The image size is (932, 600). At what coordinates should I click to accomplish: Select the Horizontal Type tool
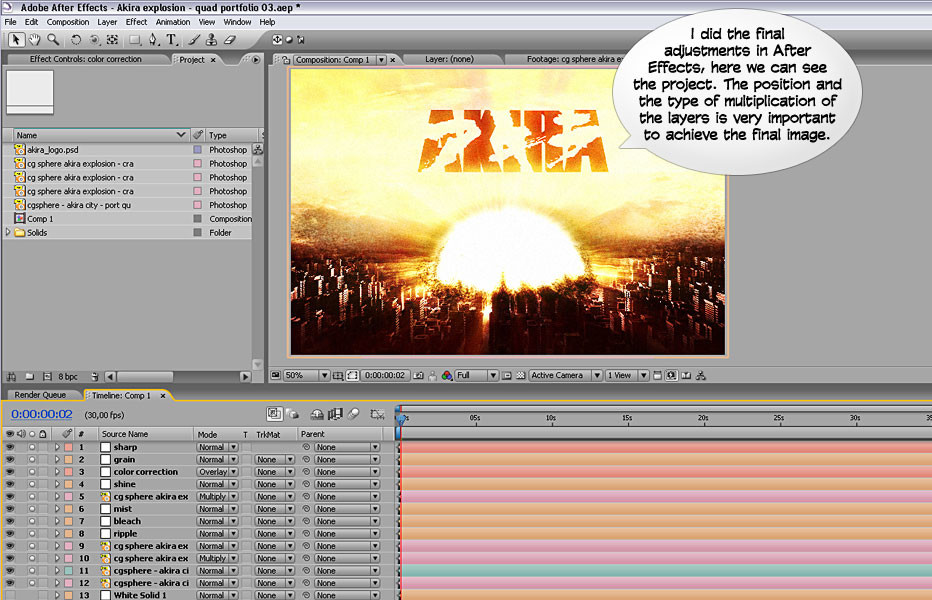(172, 40)
